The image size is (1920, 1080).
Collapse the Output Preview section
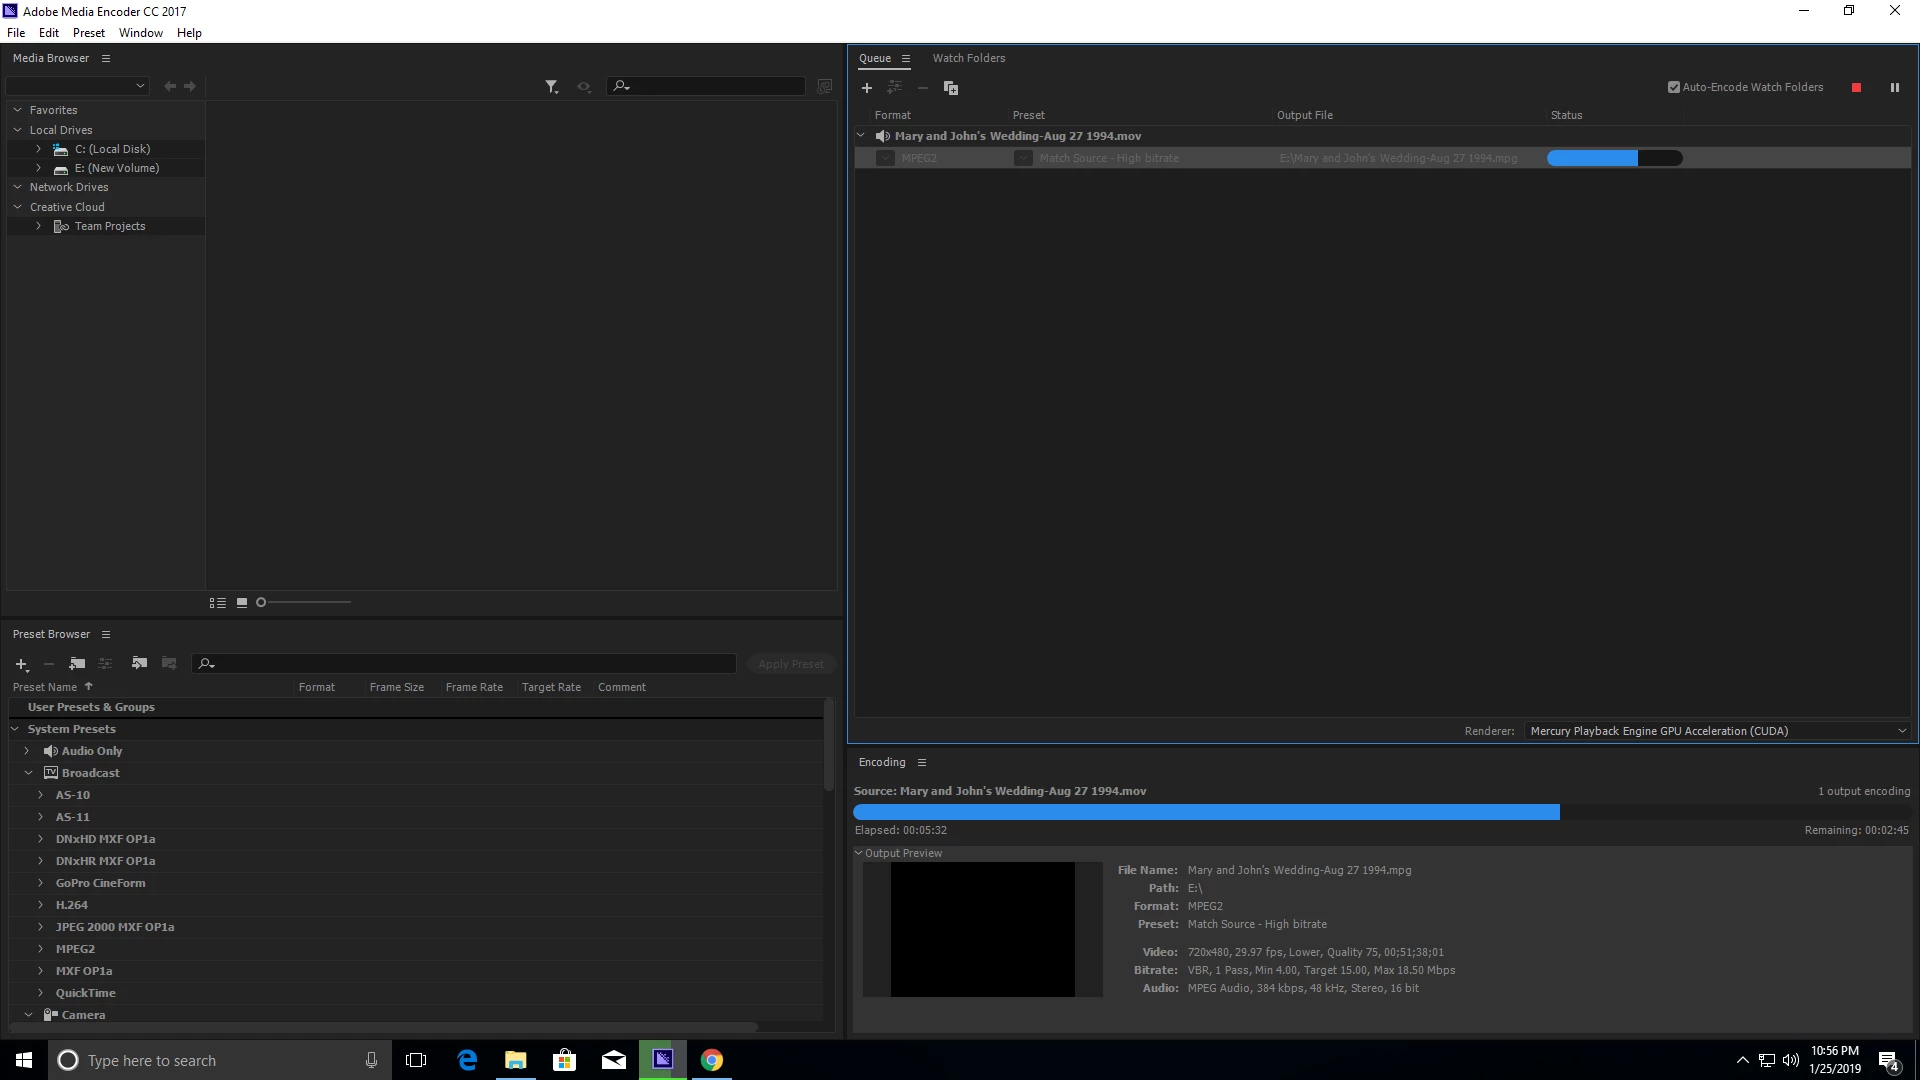click(x=859, y=853)
